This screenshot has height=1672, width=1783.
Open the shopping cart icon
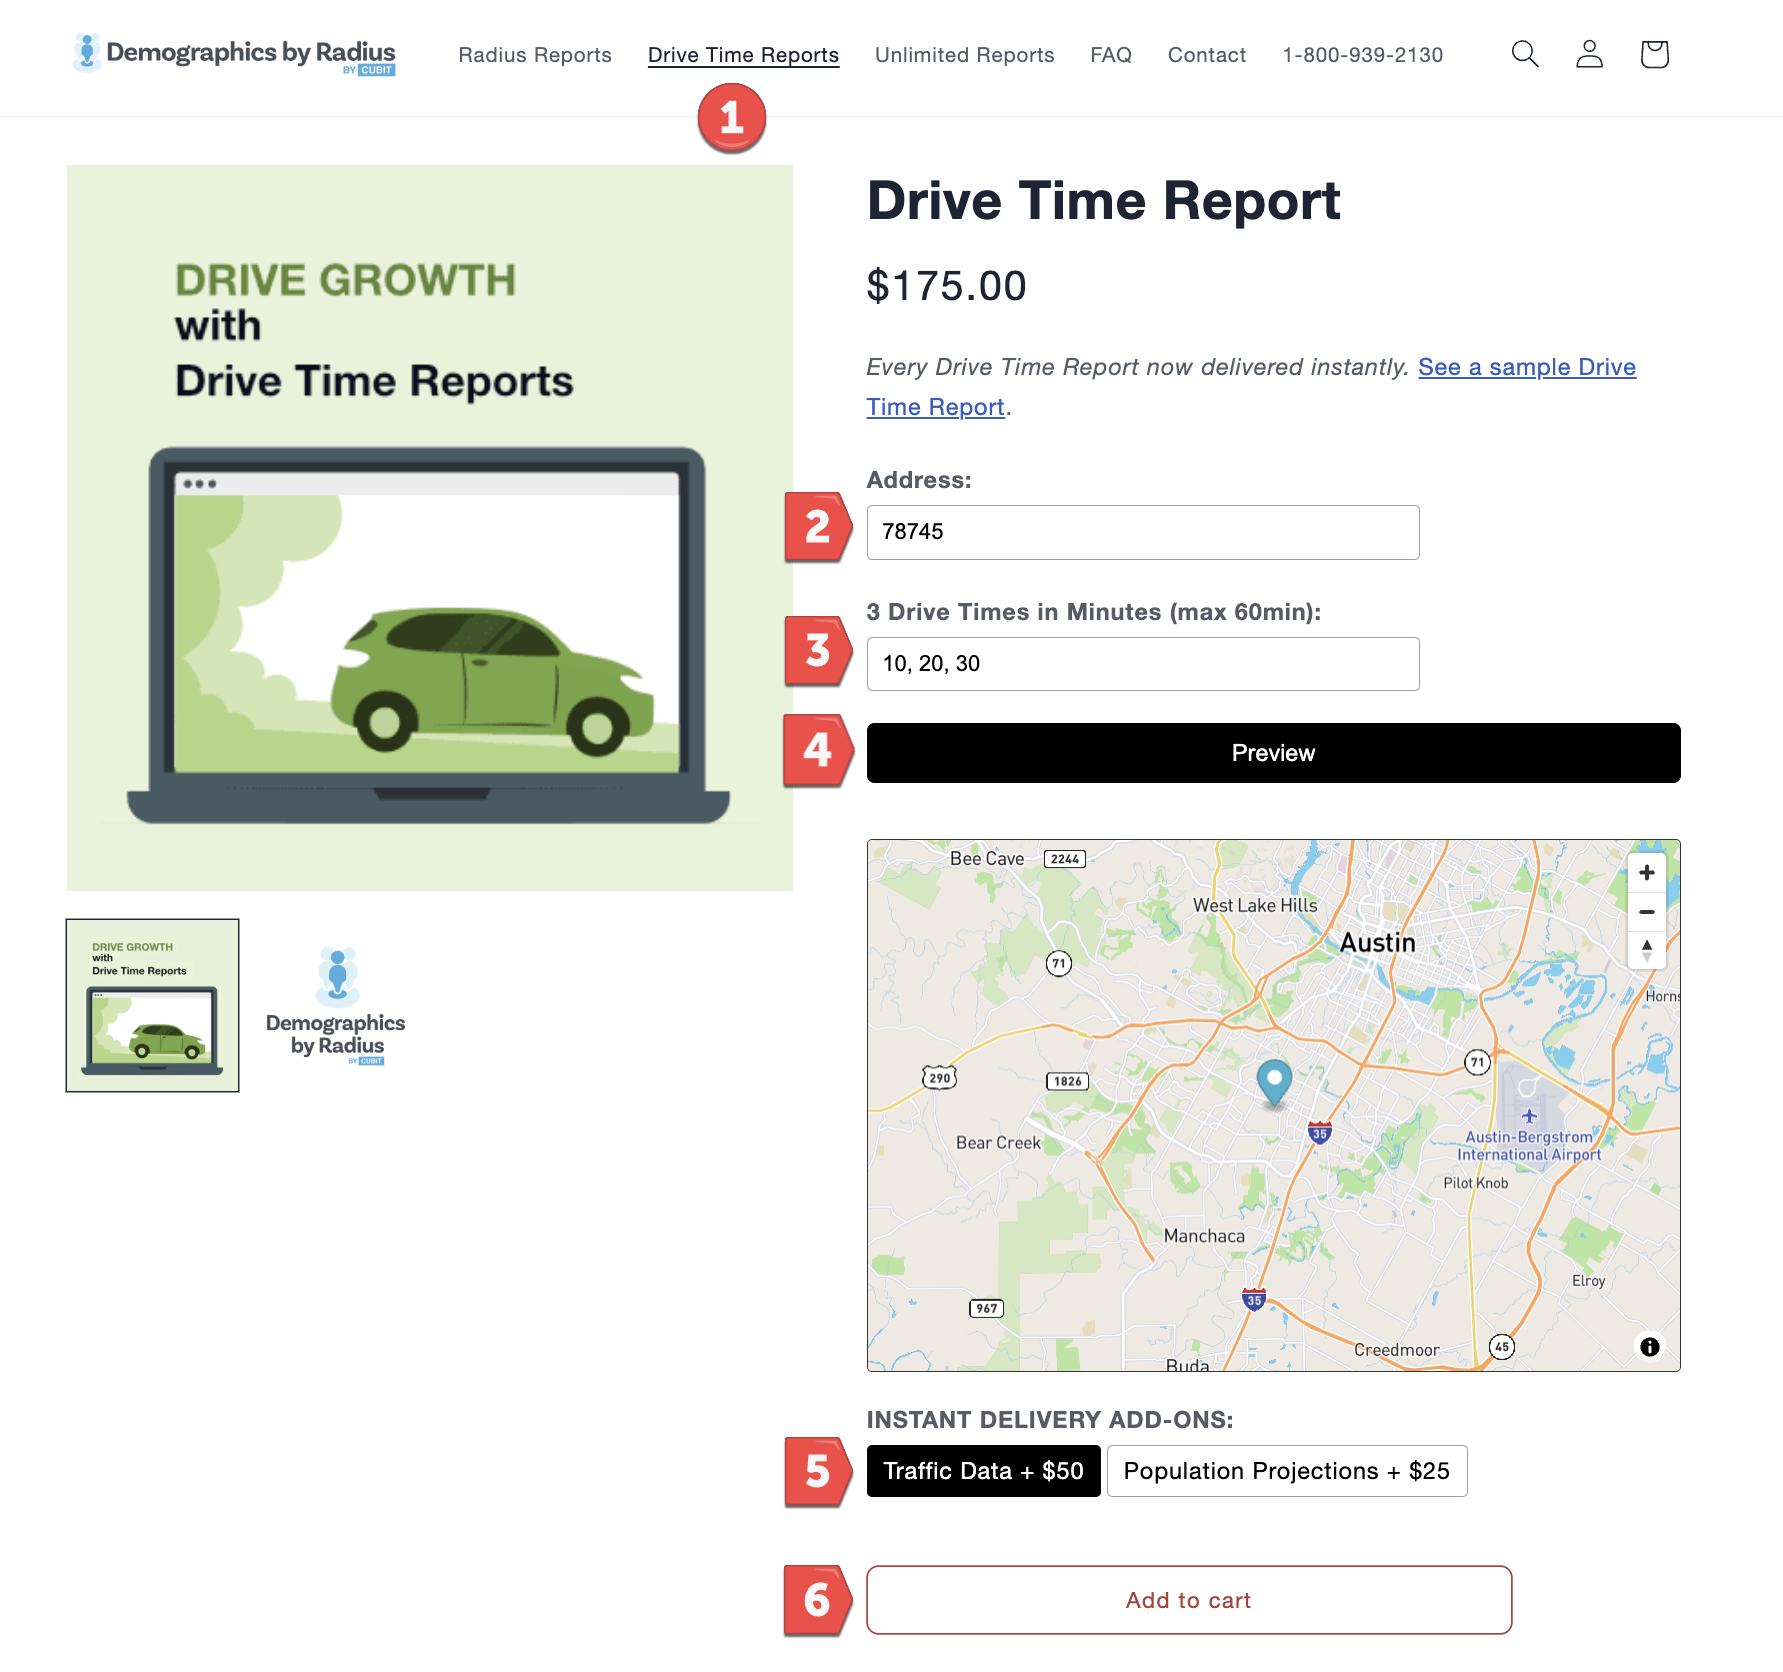pyautogui.click(x=1654, y=54)
